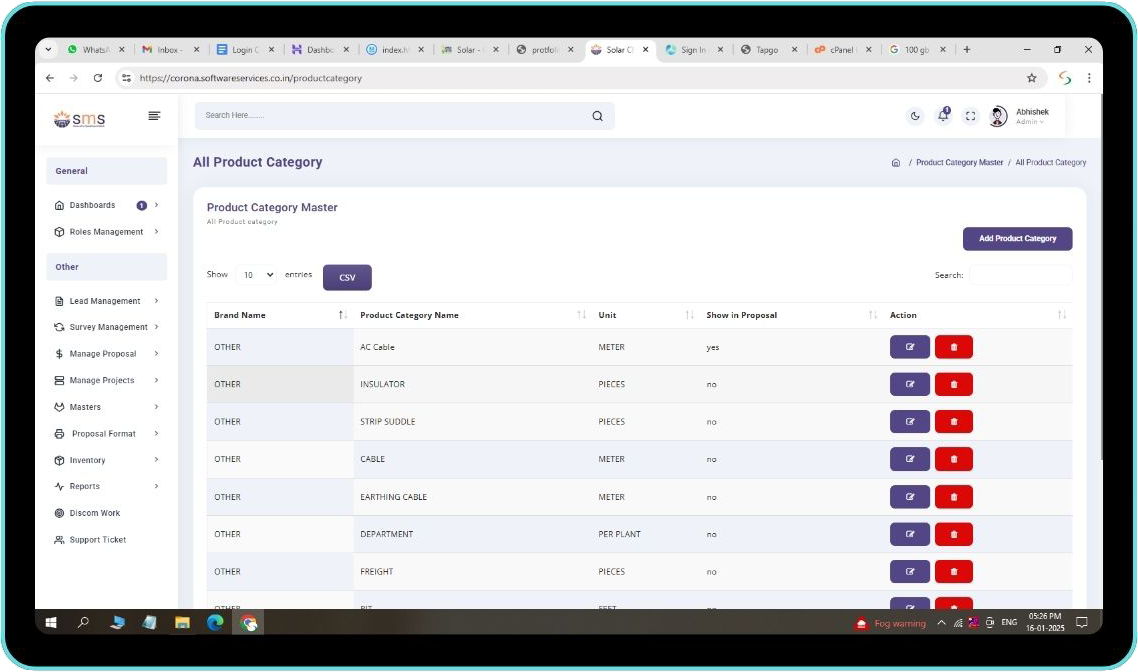Image resolution: width=1138 pixels, height=672 pixels.
Task: Toggle fullscreen mode icon in header
Action: pos(970,116)
